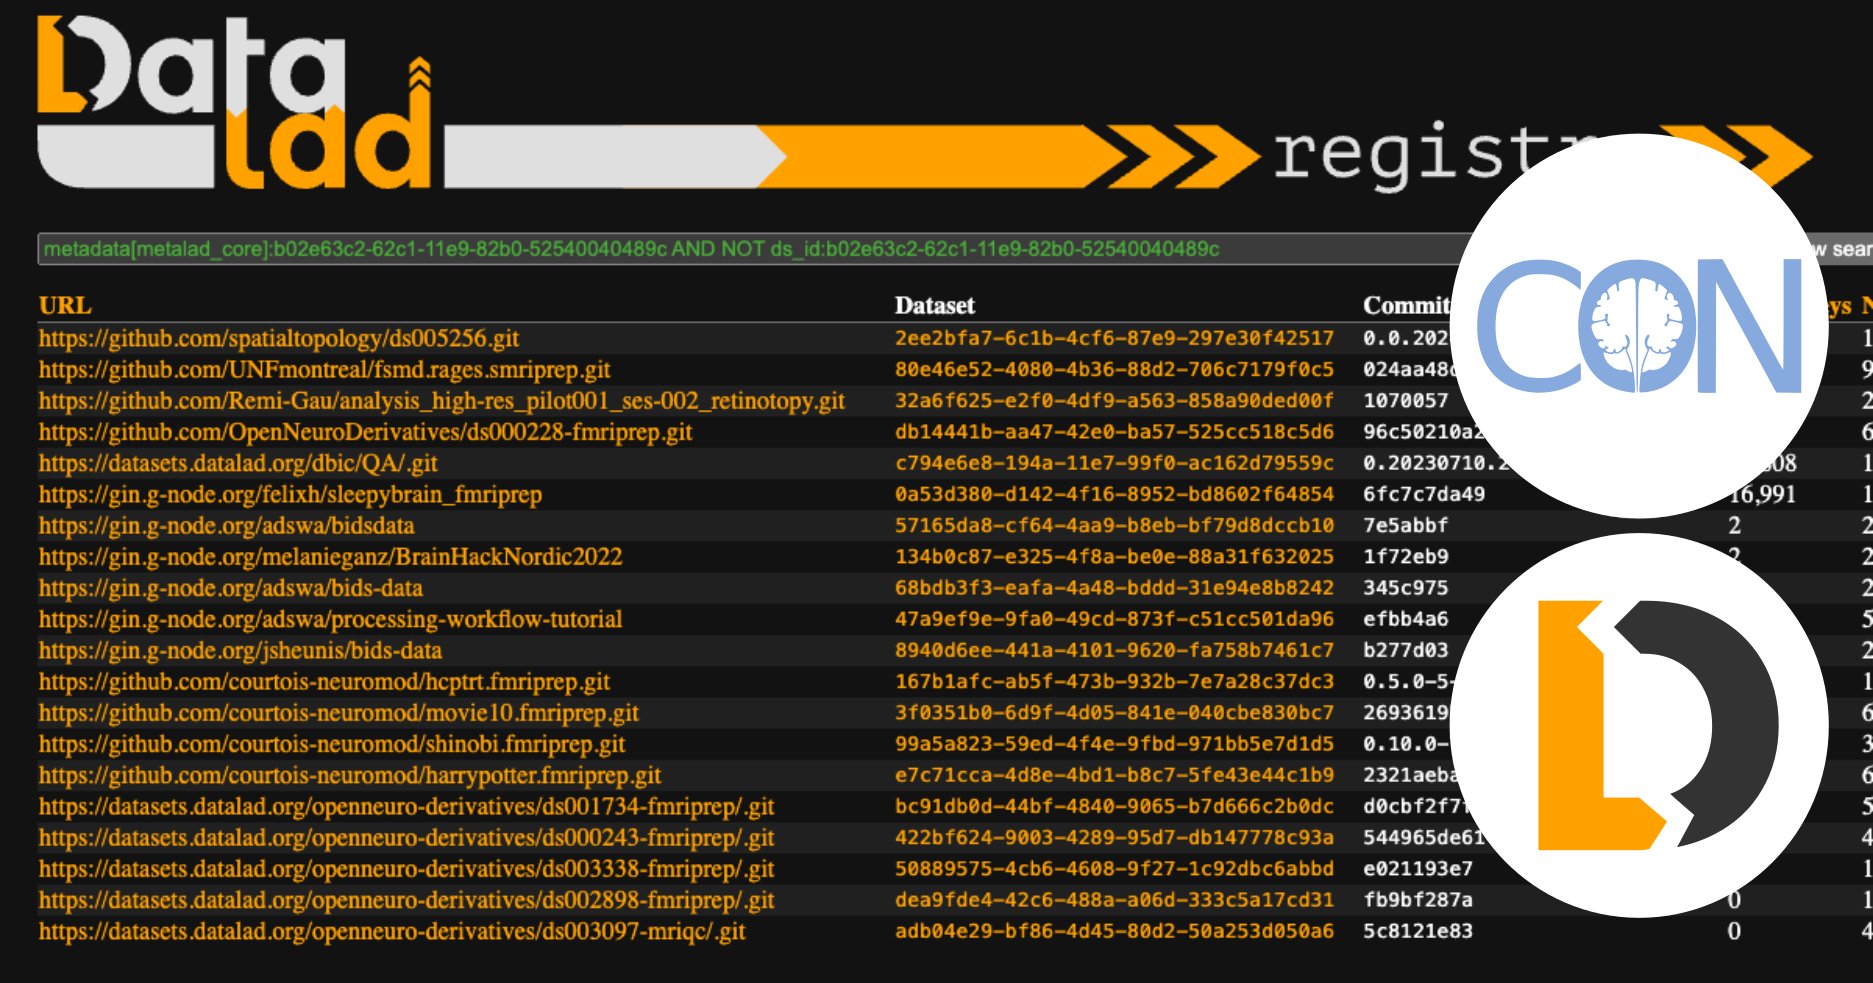Open openneuro-derivatives/ds001734-fmriprep link

point(407,806)
